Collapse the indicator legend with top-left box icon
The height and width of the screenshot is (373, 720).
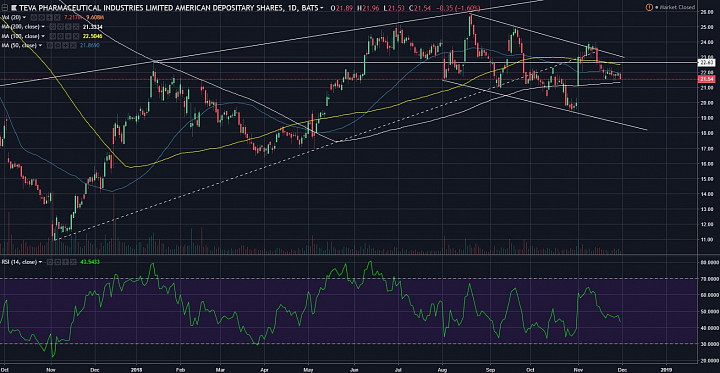pyautogui.click(x=5, y=8)
